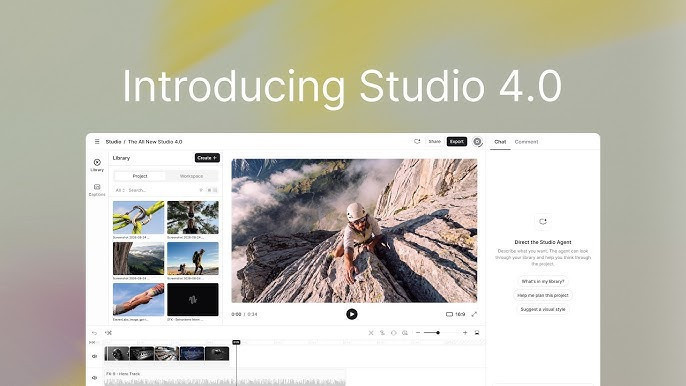This screenshot has width=686, height=386.
Task: Switch to the Chat tab
Action: coord(500,142)
